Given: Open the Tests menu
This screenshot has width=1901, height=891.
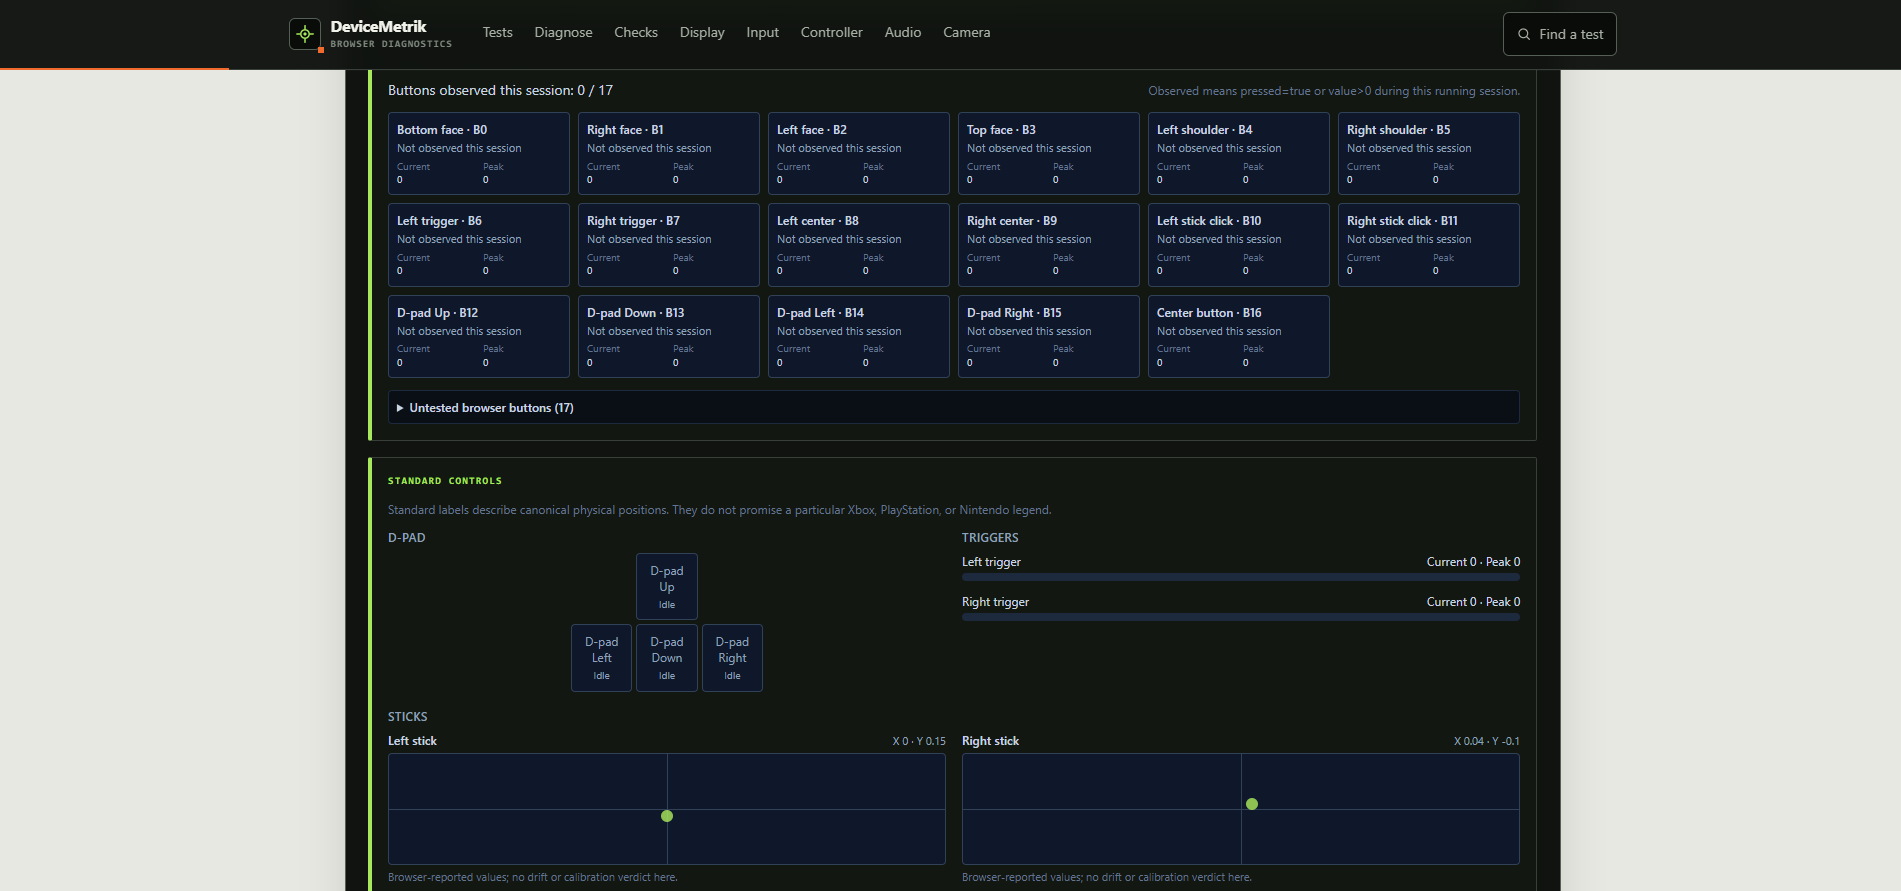Looking at the screenshot, I should tap(497, 33).
